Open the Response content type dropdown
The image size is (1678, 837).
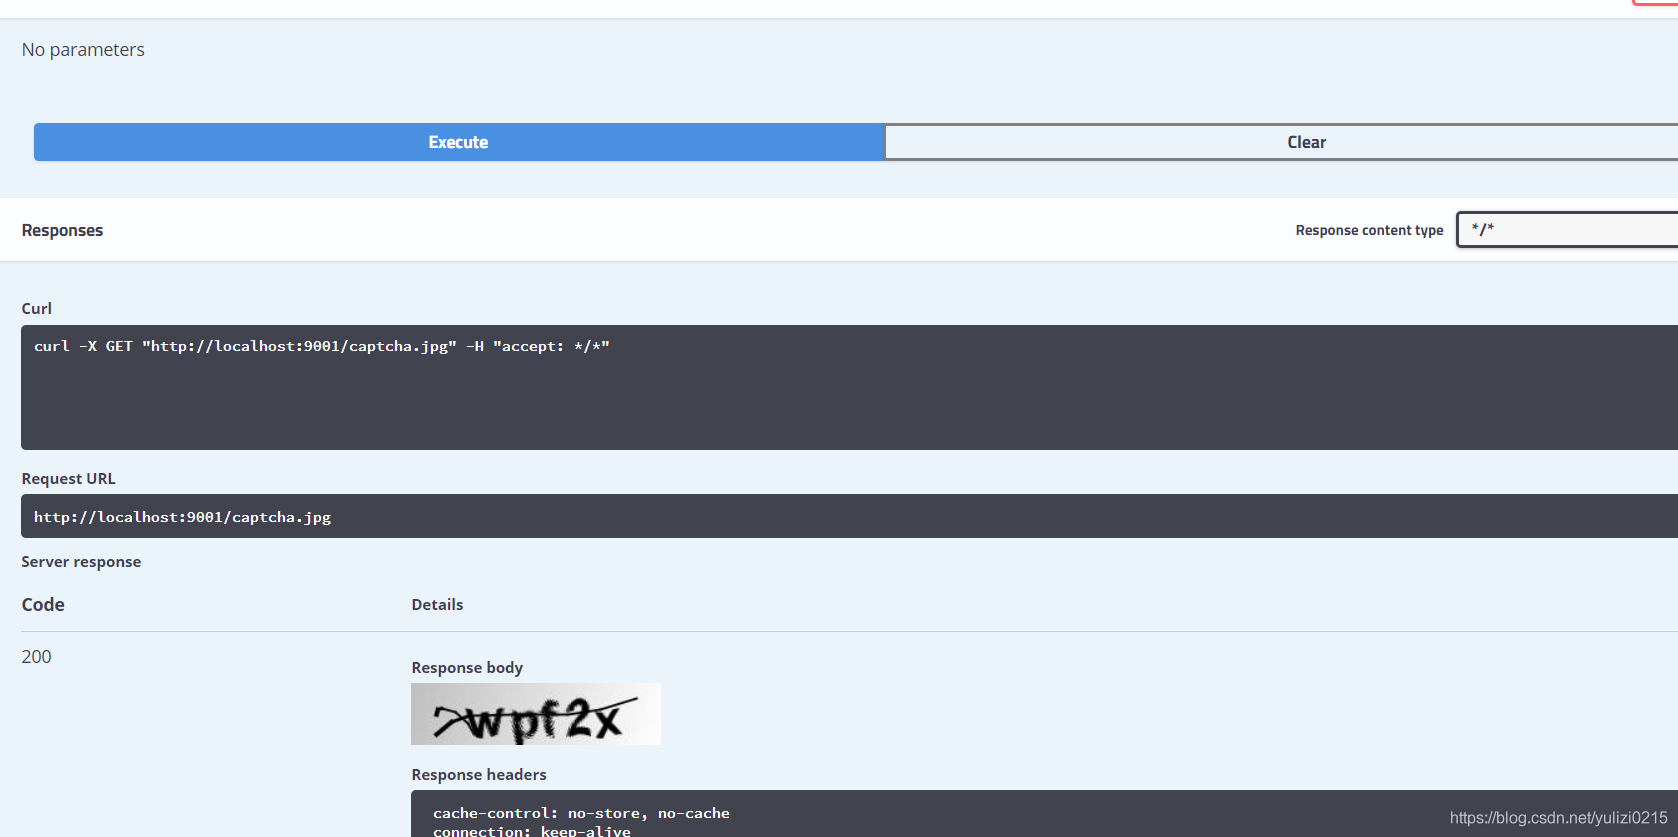1566,229
